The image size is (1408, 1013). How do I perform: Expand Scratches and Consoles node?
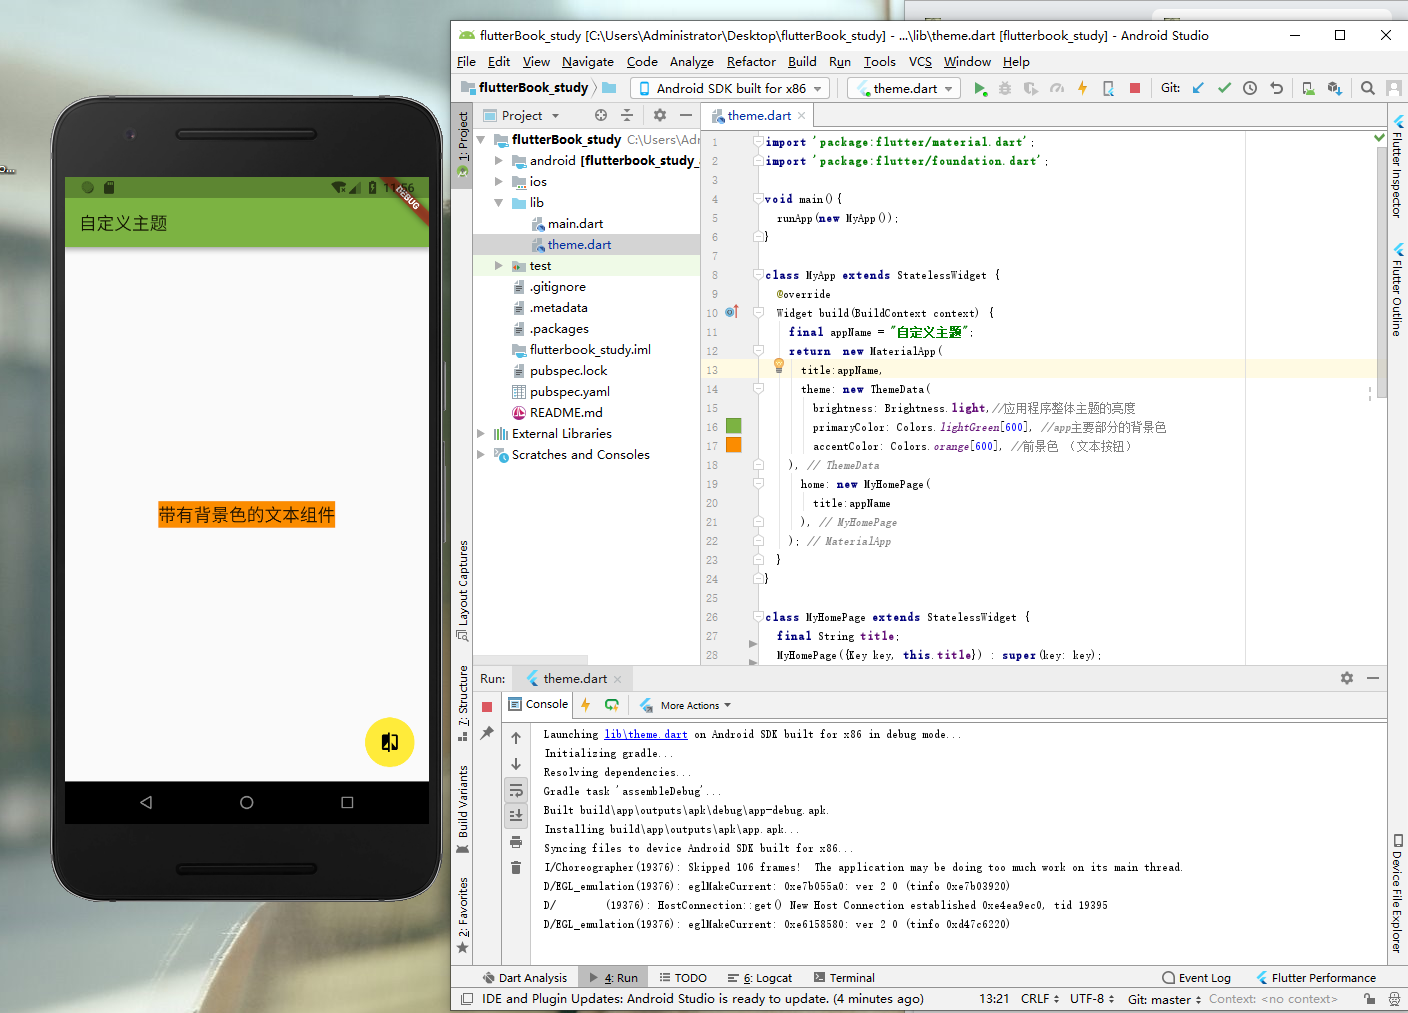[x=481, y=454]
